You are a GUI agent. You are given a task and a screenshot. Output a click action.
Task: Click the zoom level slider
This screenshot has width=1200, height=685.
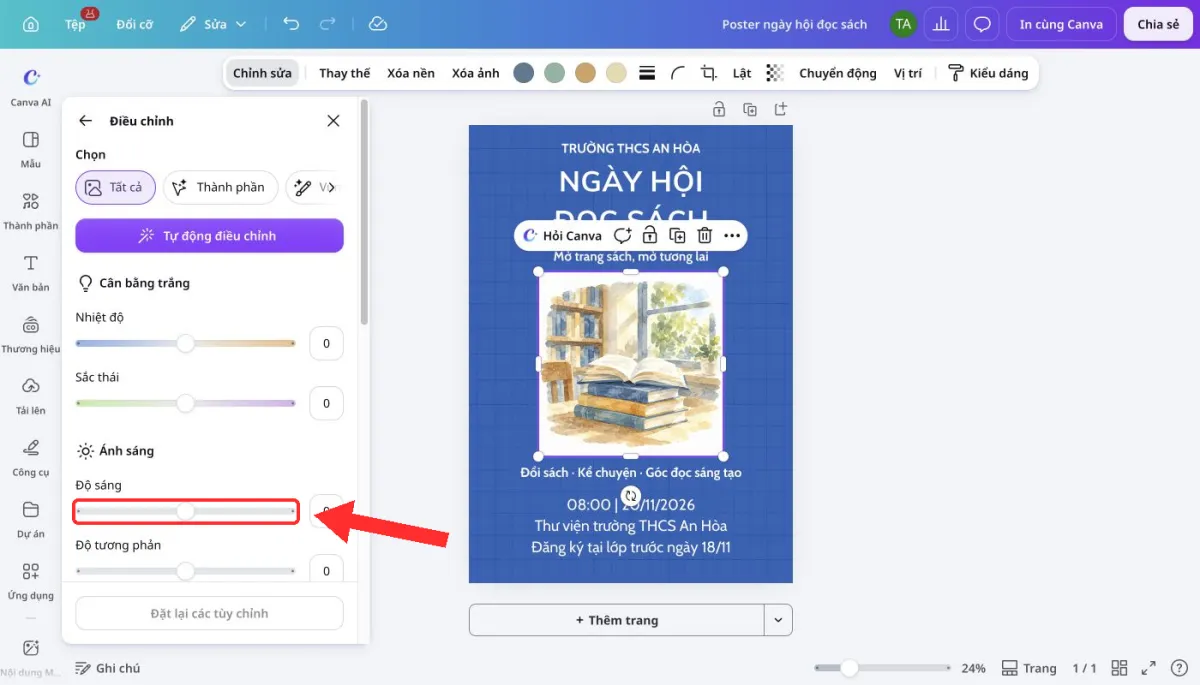tap(882, 668)
